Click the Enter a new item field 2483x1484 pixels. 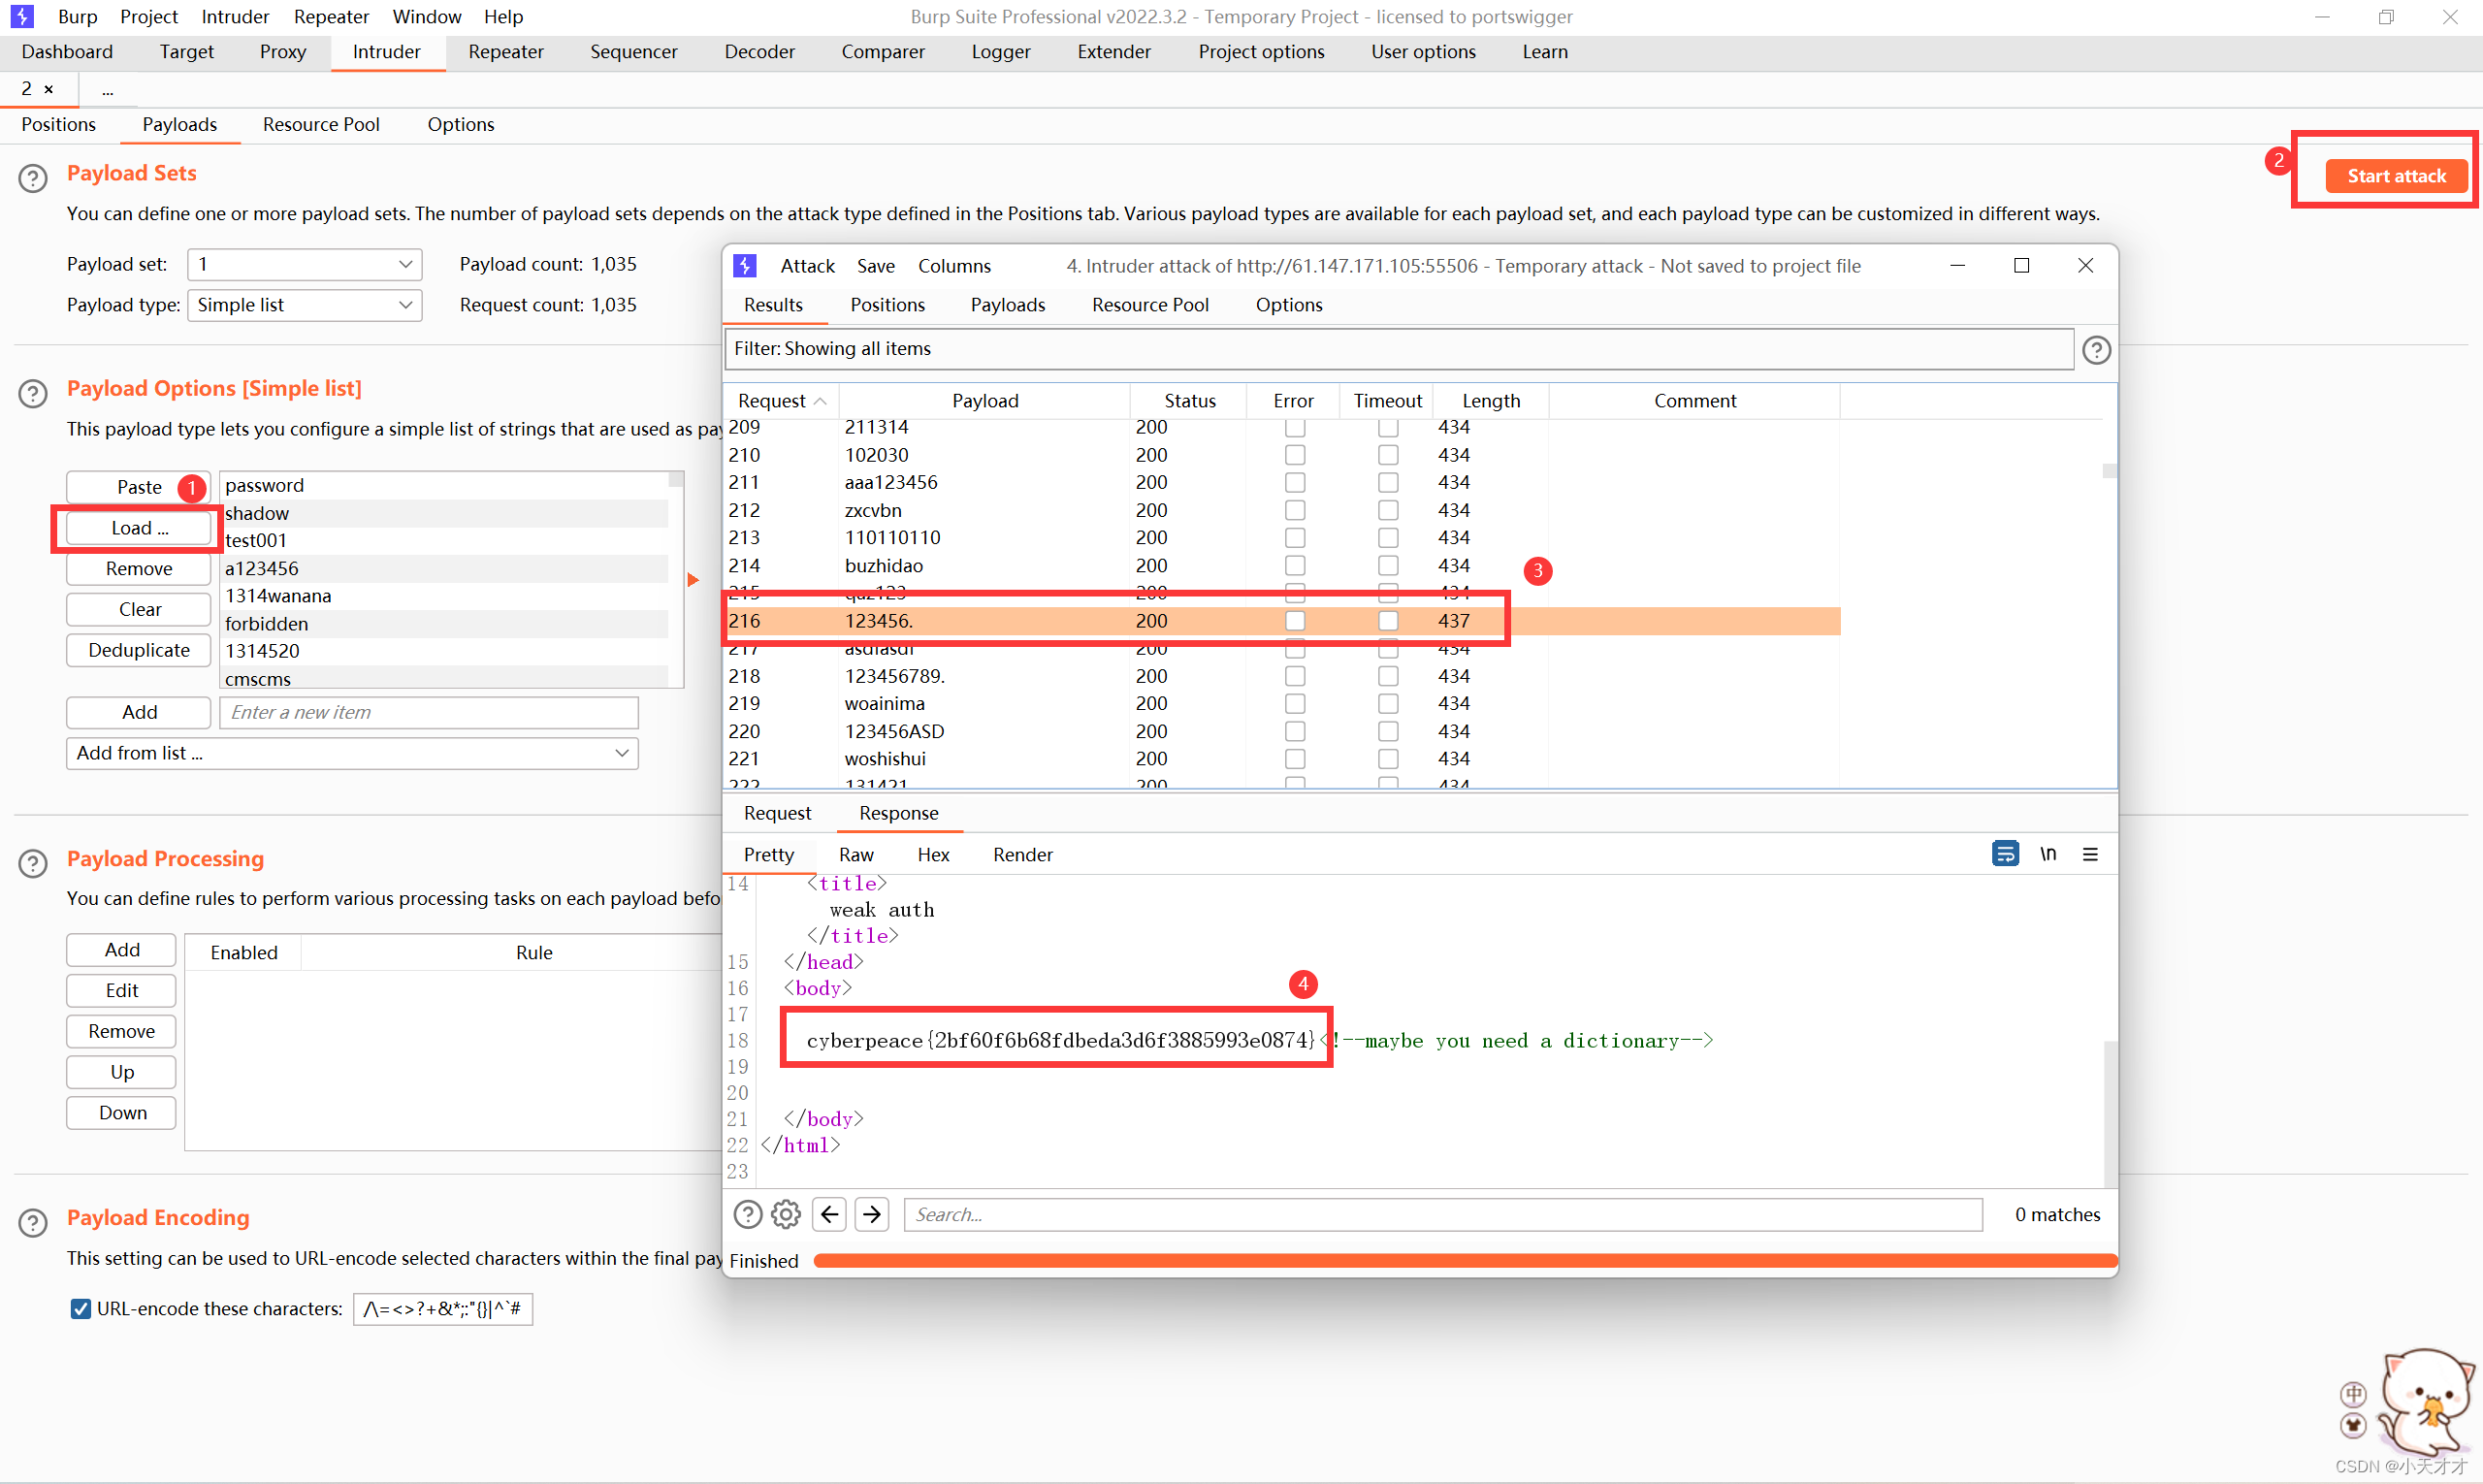pyautogui.click(x=428, y=712)
